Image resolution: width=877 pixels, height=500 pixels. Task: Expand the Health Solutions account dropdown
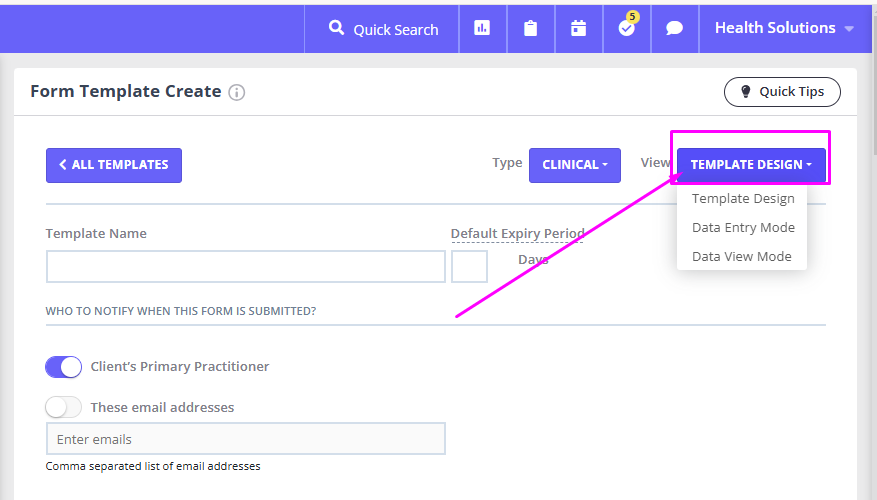(784, 28)
